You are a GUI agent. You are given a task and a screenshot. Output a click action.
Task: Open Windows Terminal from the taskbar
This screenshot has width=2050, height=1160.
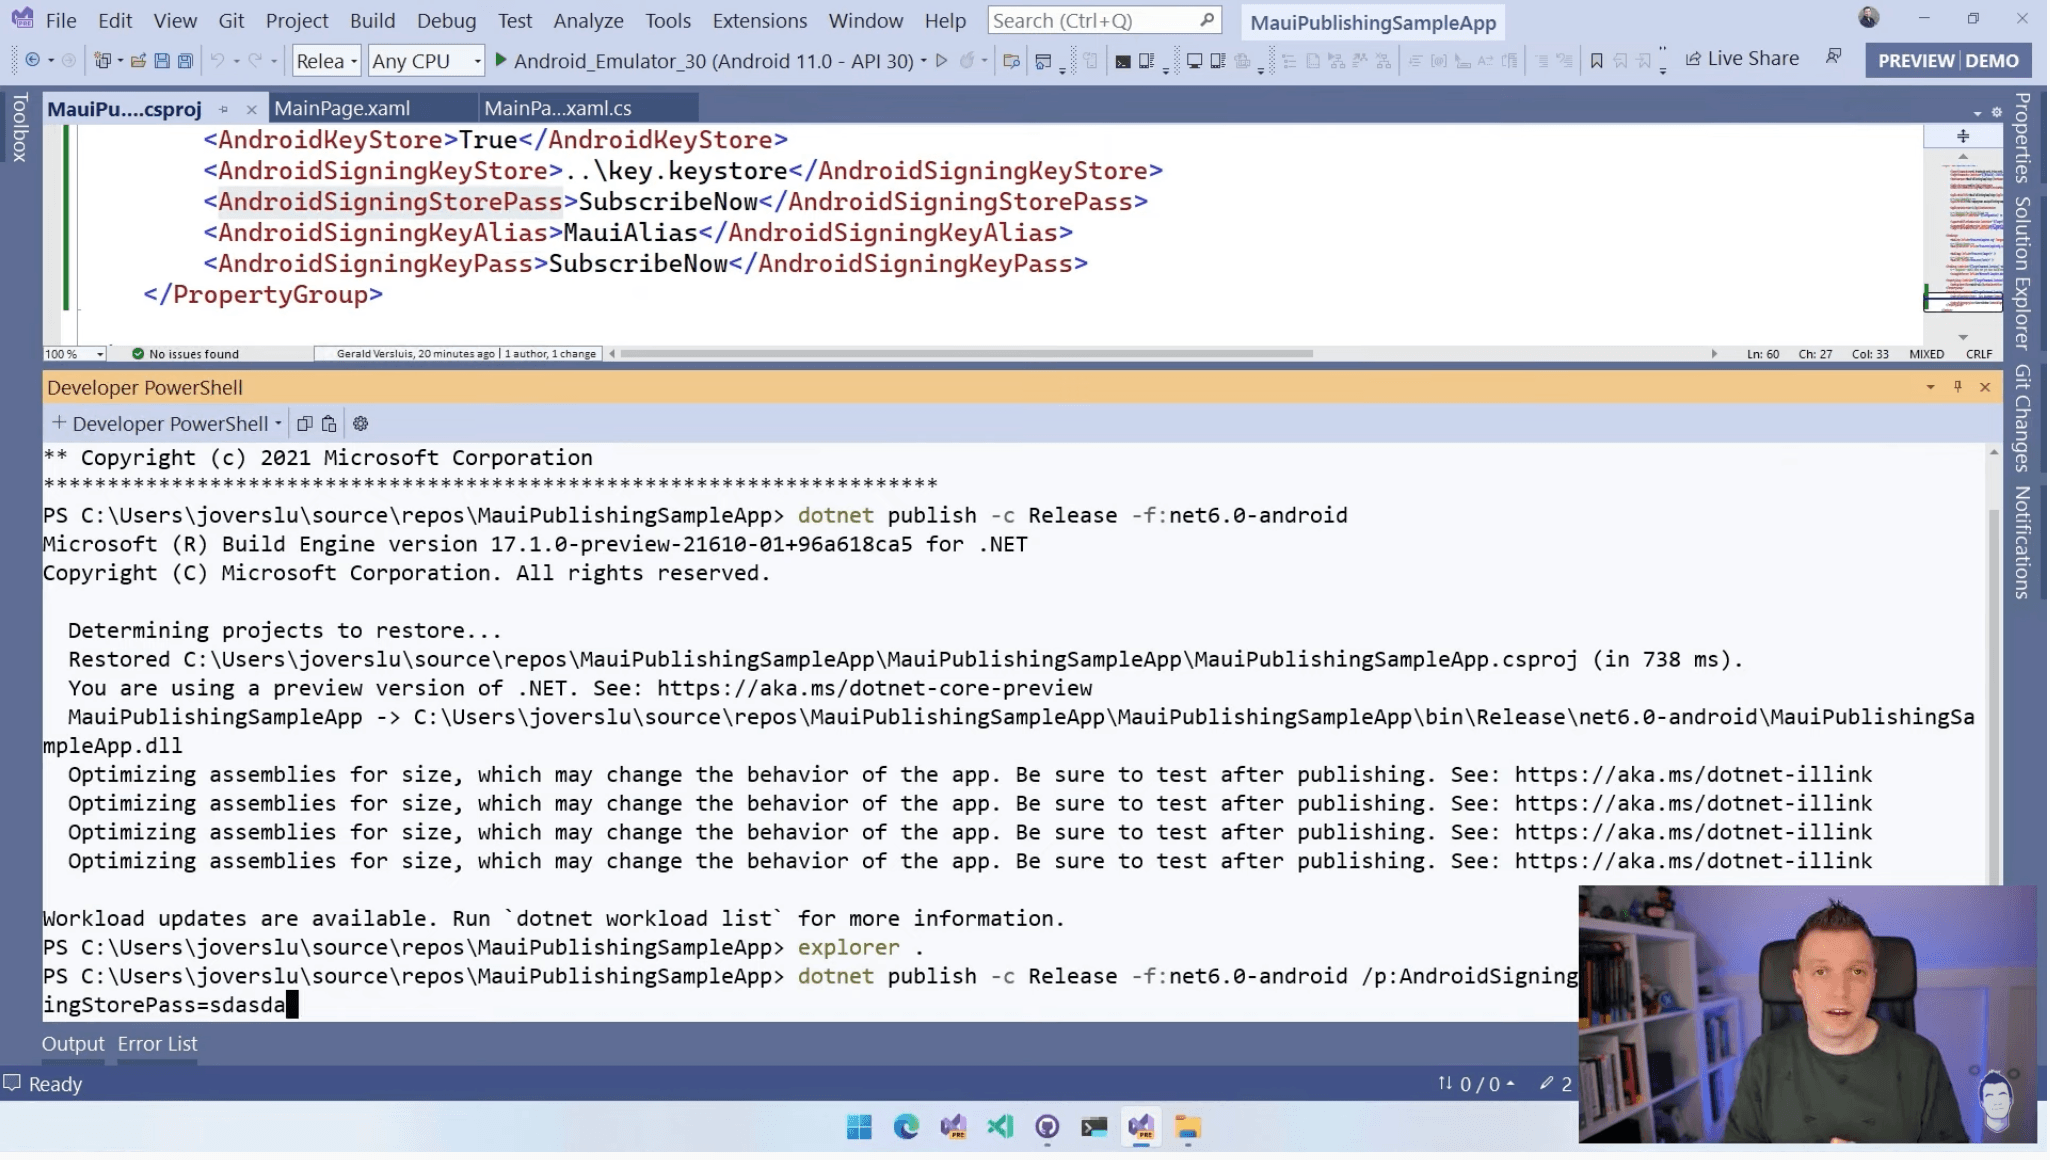[x=1094, y=1127]
